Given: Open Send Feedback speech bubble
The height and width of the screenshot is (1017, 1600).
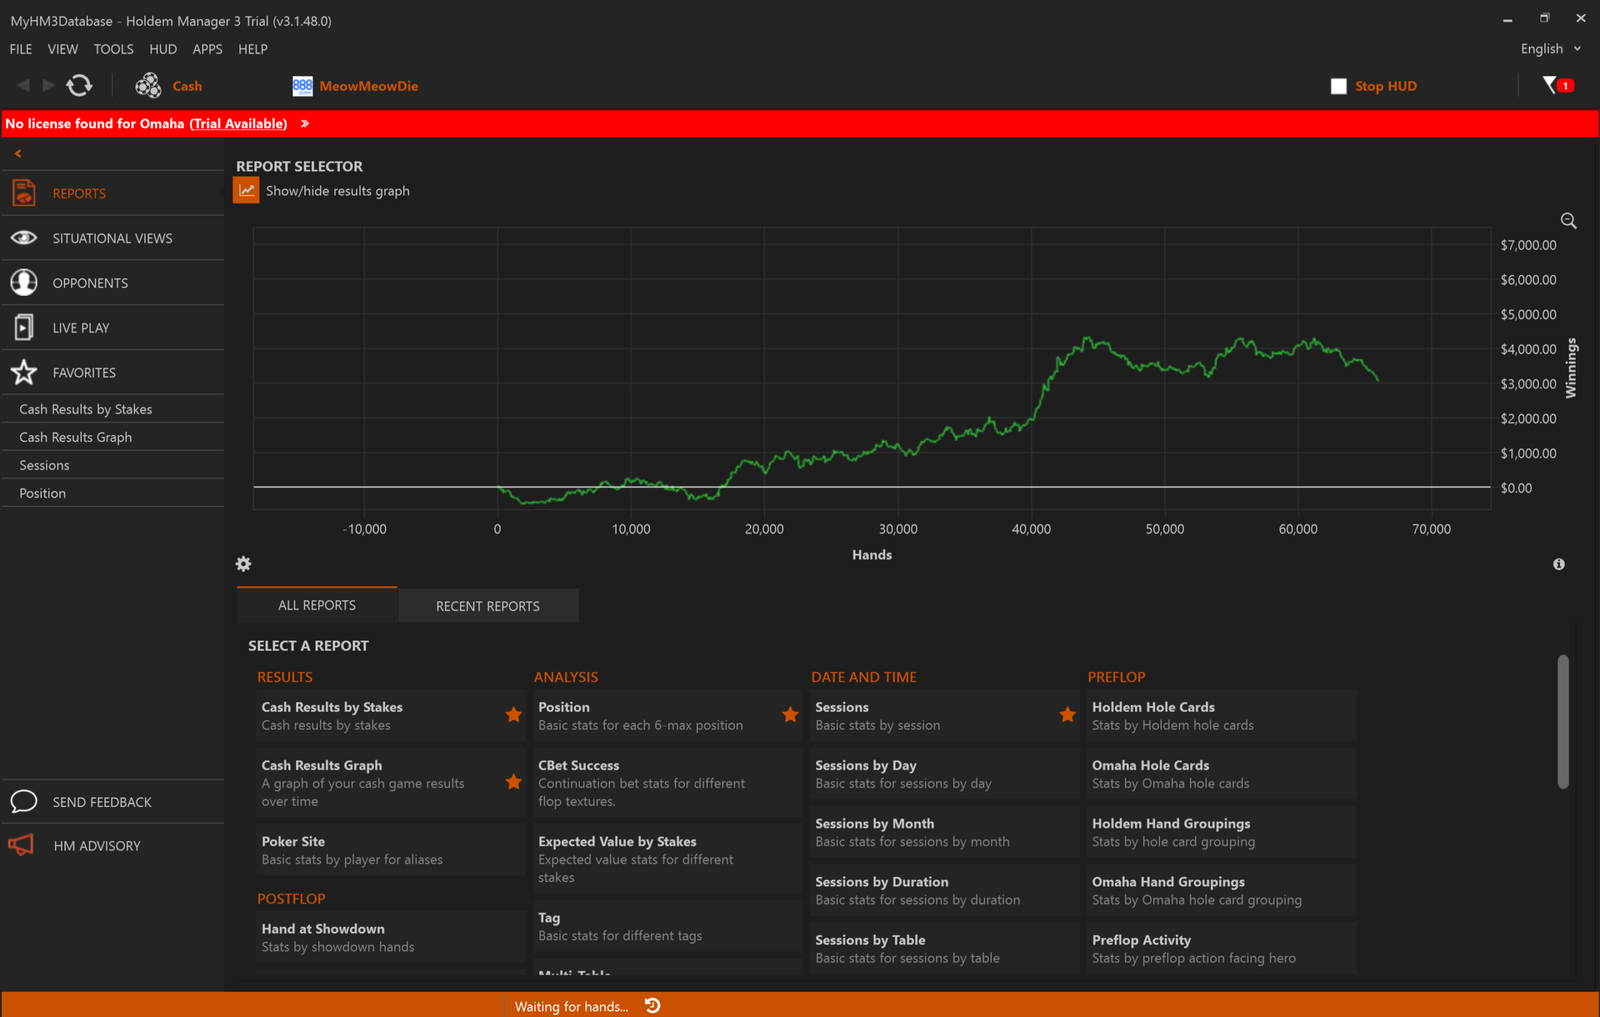Looking at the screenshot, I should point(24,801).
